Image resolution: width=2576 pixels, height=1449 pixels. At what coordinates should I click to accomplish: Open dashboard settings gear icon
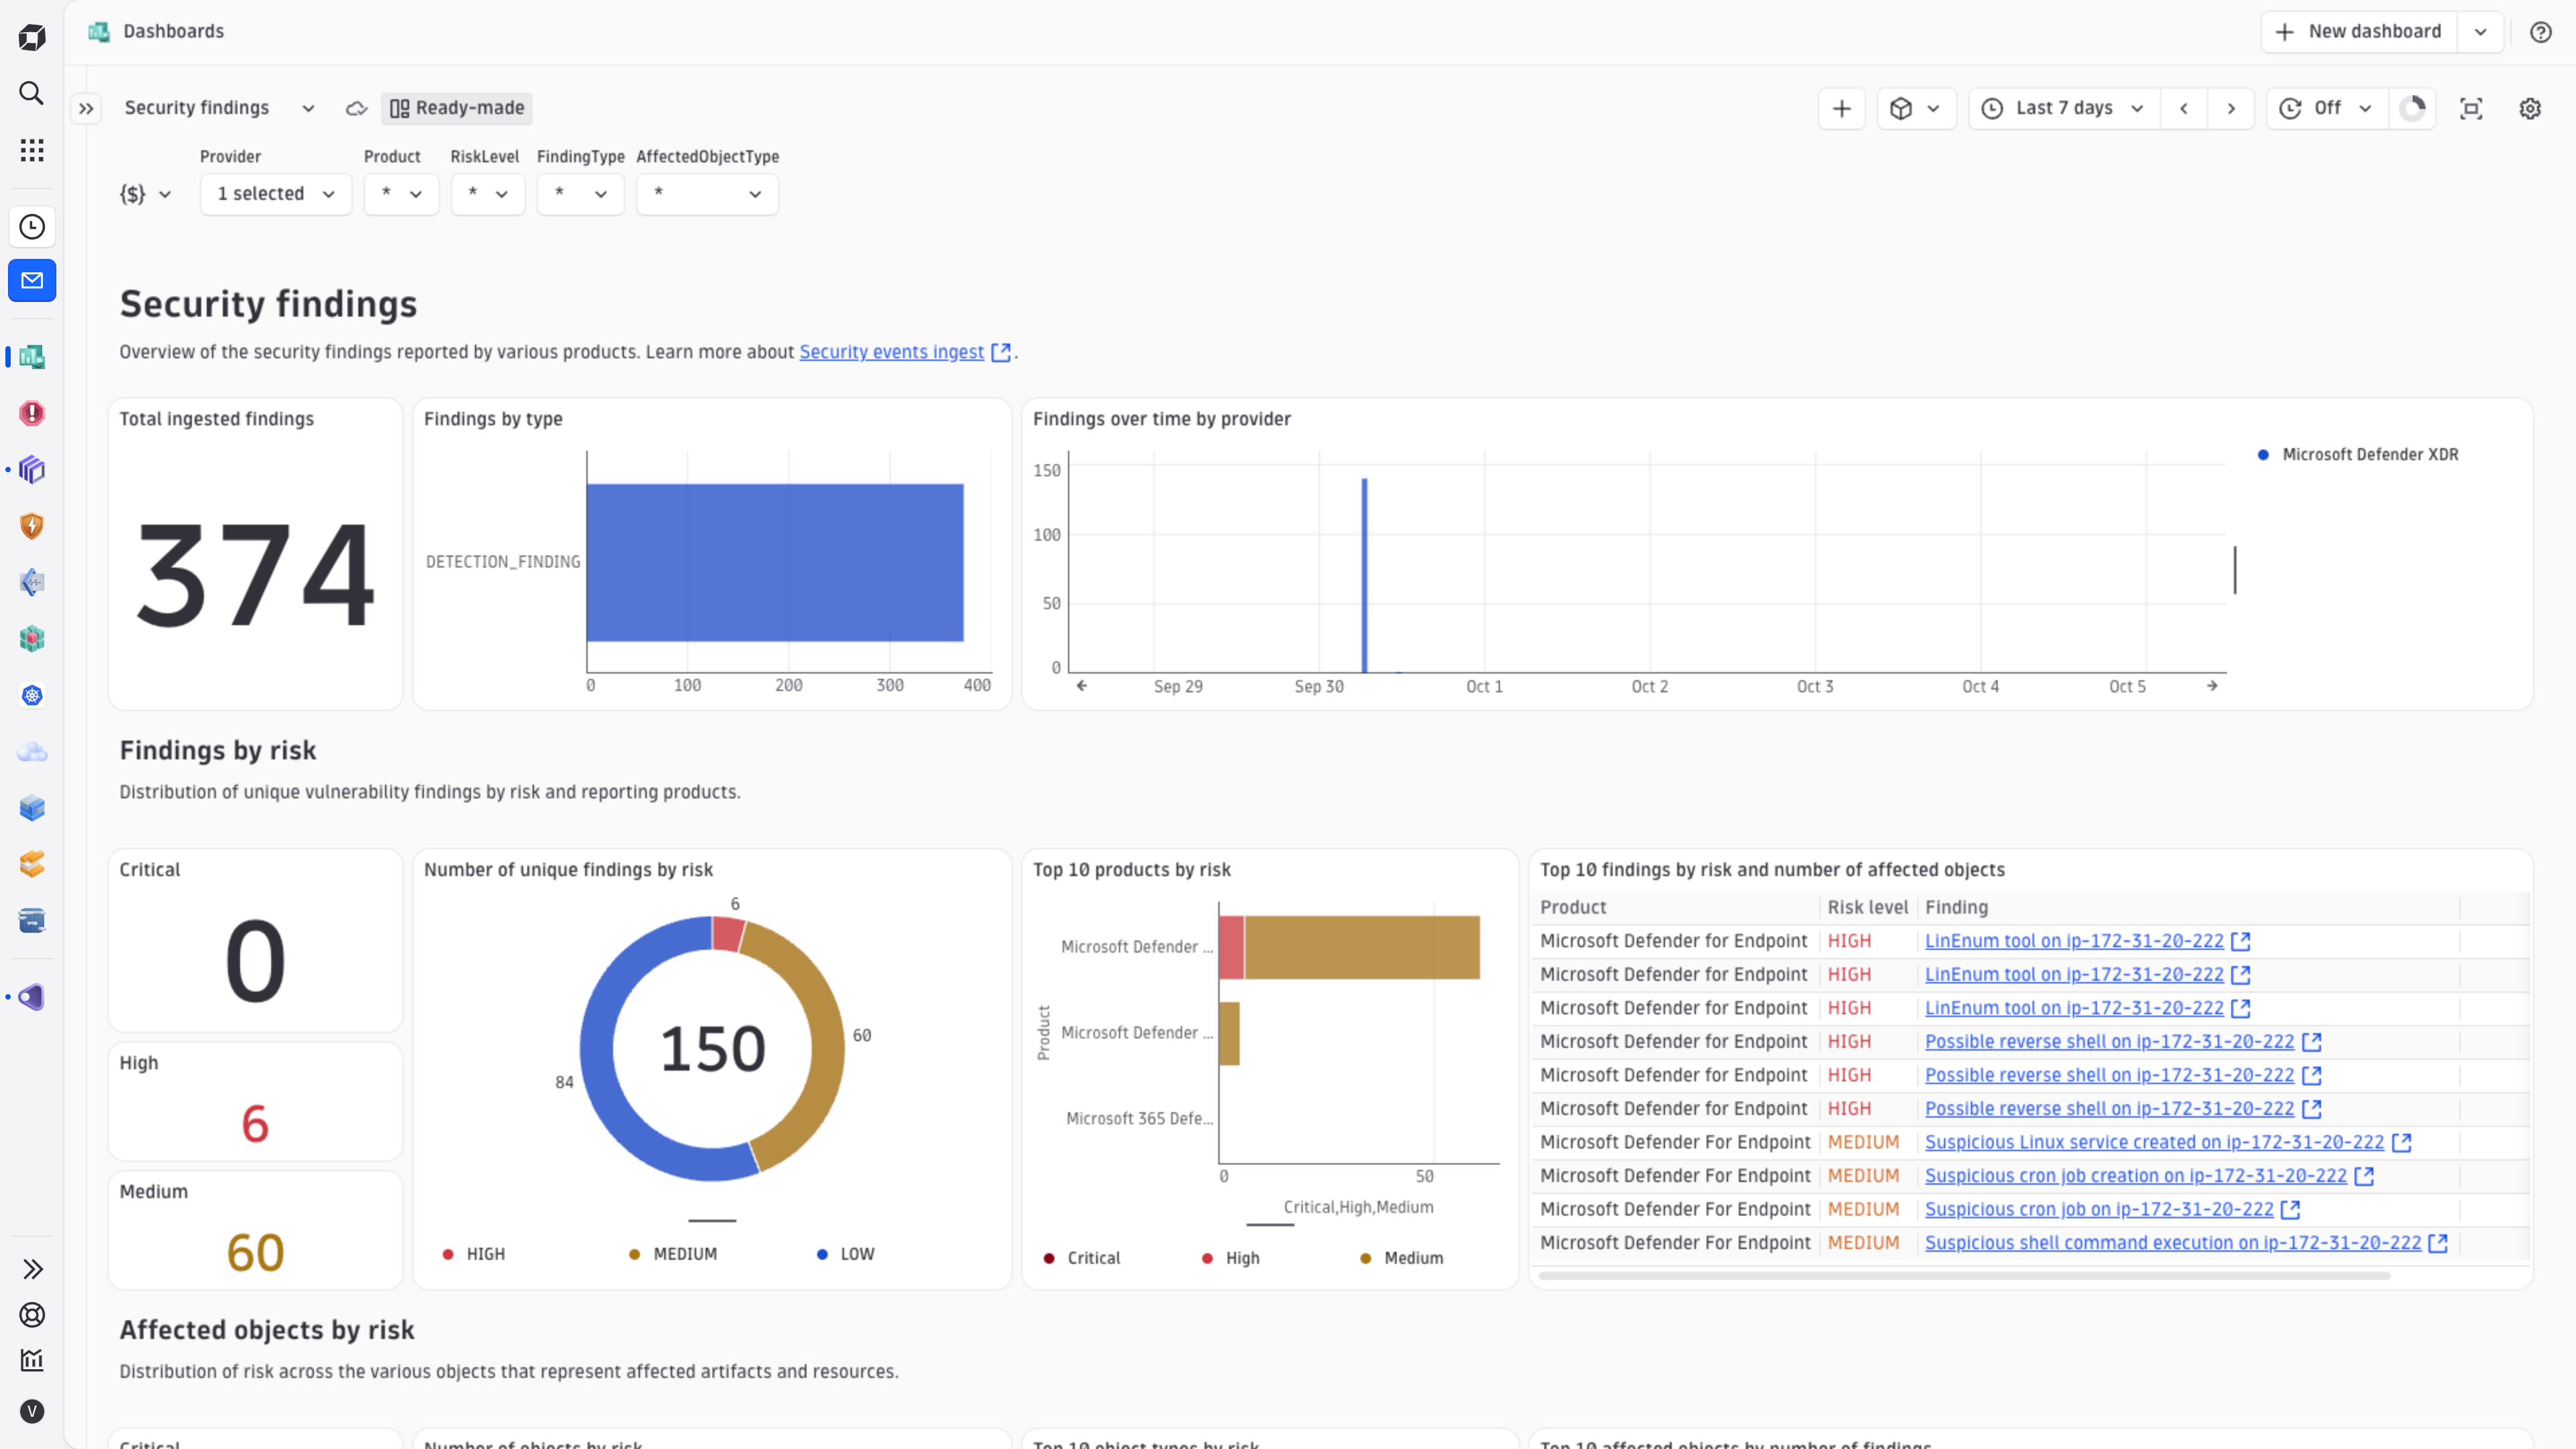[2530, 108]
